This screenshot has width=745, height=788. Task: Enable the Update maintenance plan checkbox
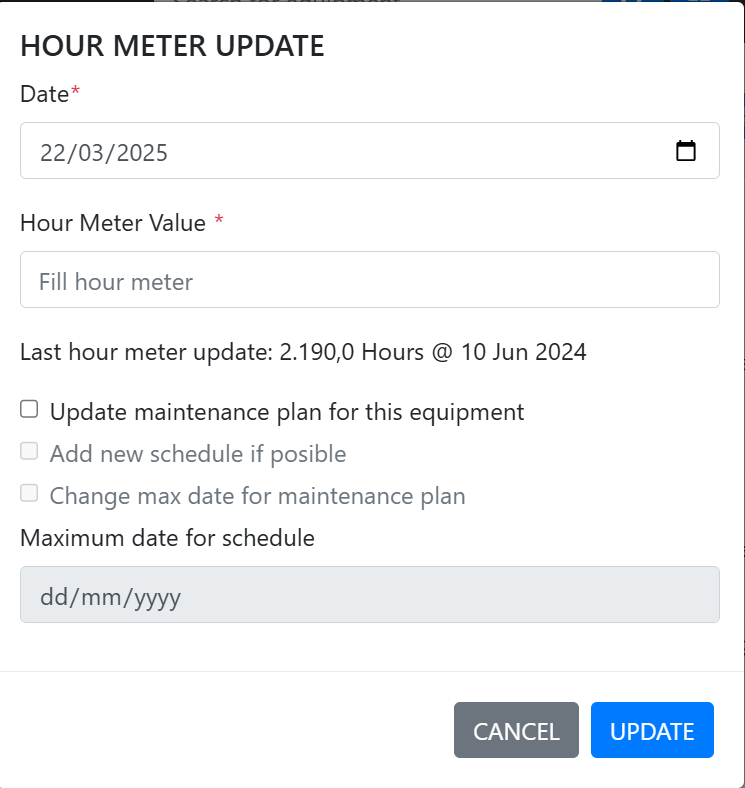pyautogui.click(x=30, y=409)
